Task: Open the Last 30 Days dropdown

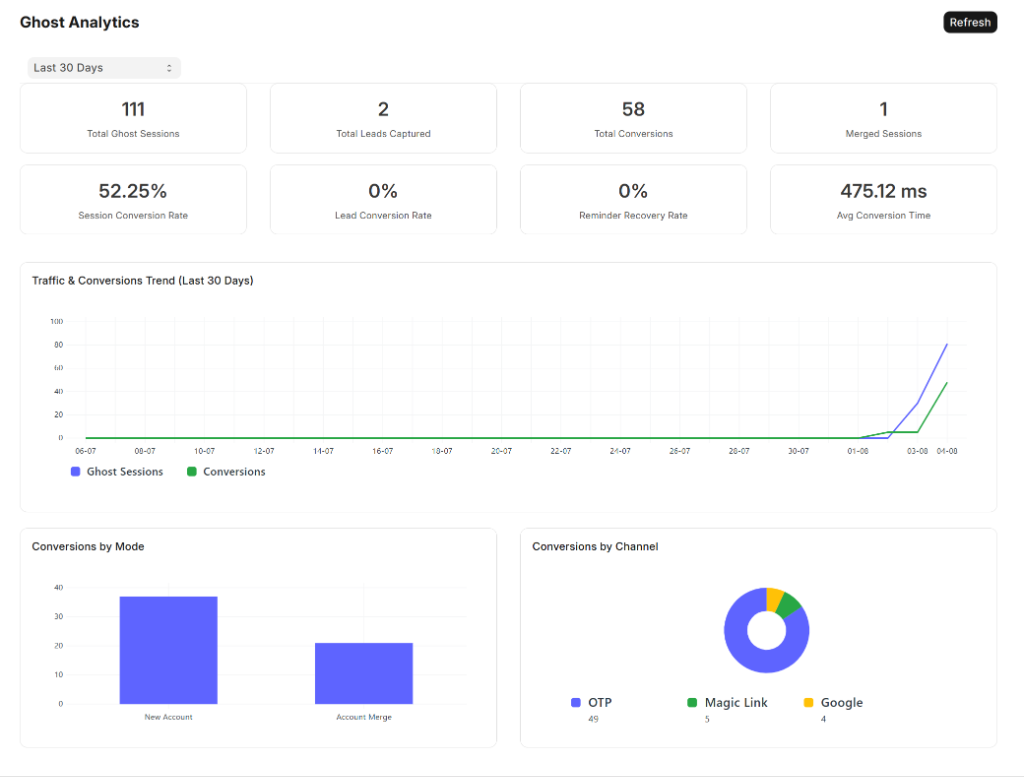Action: (104, 68)
